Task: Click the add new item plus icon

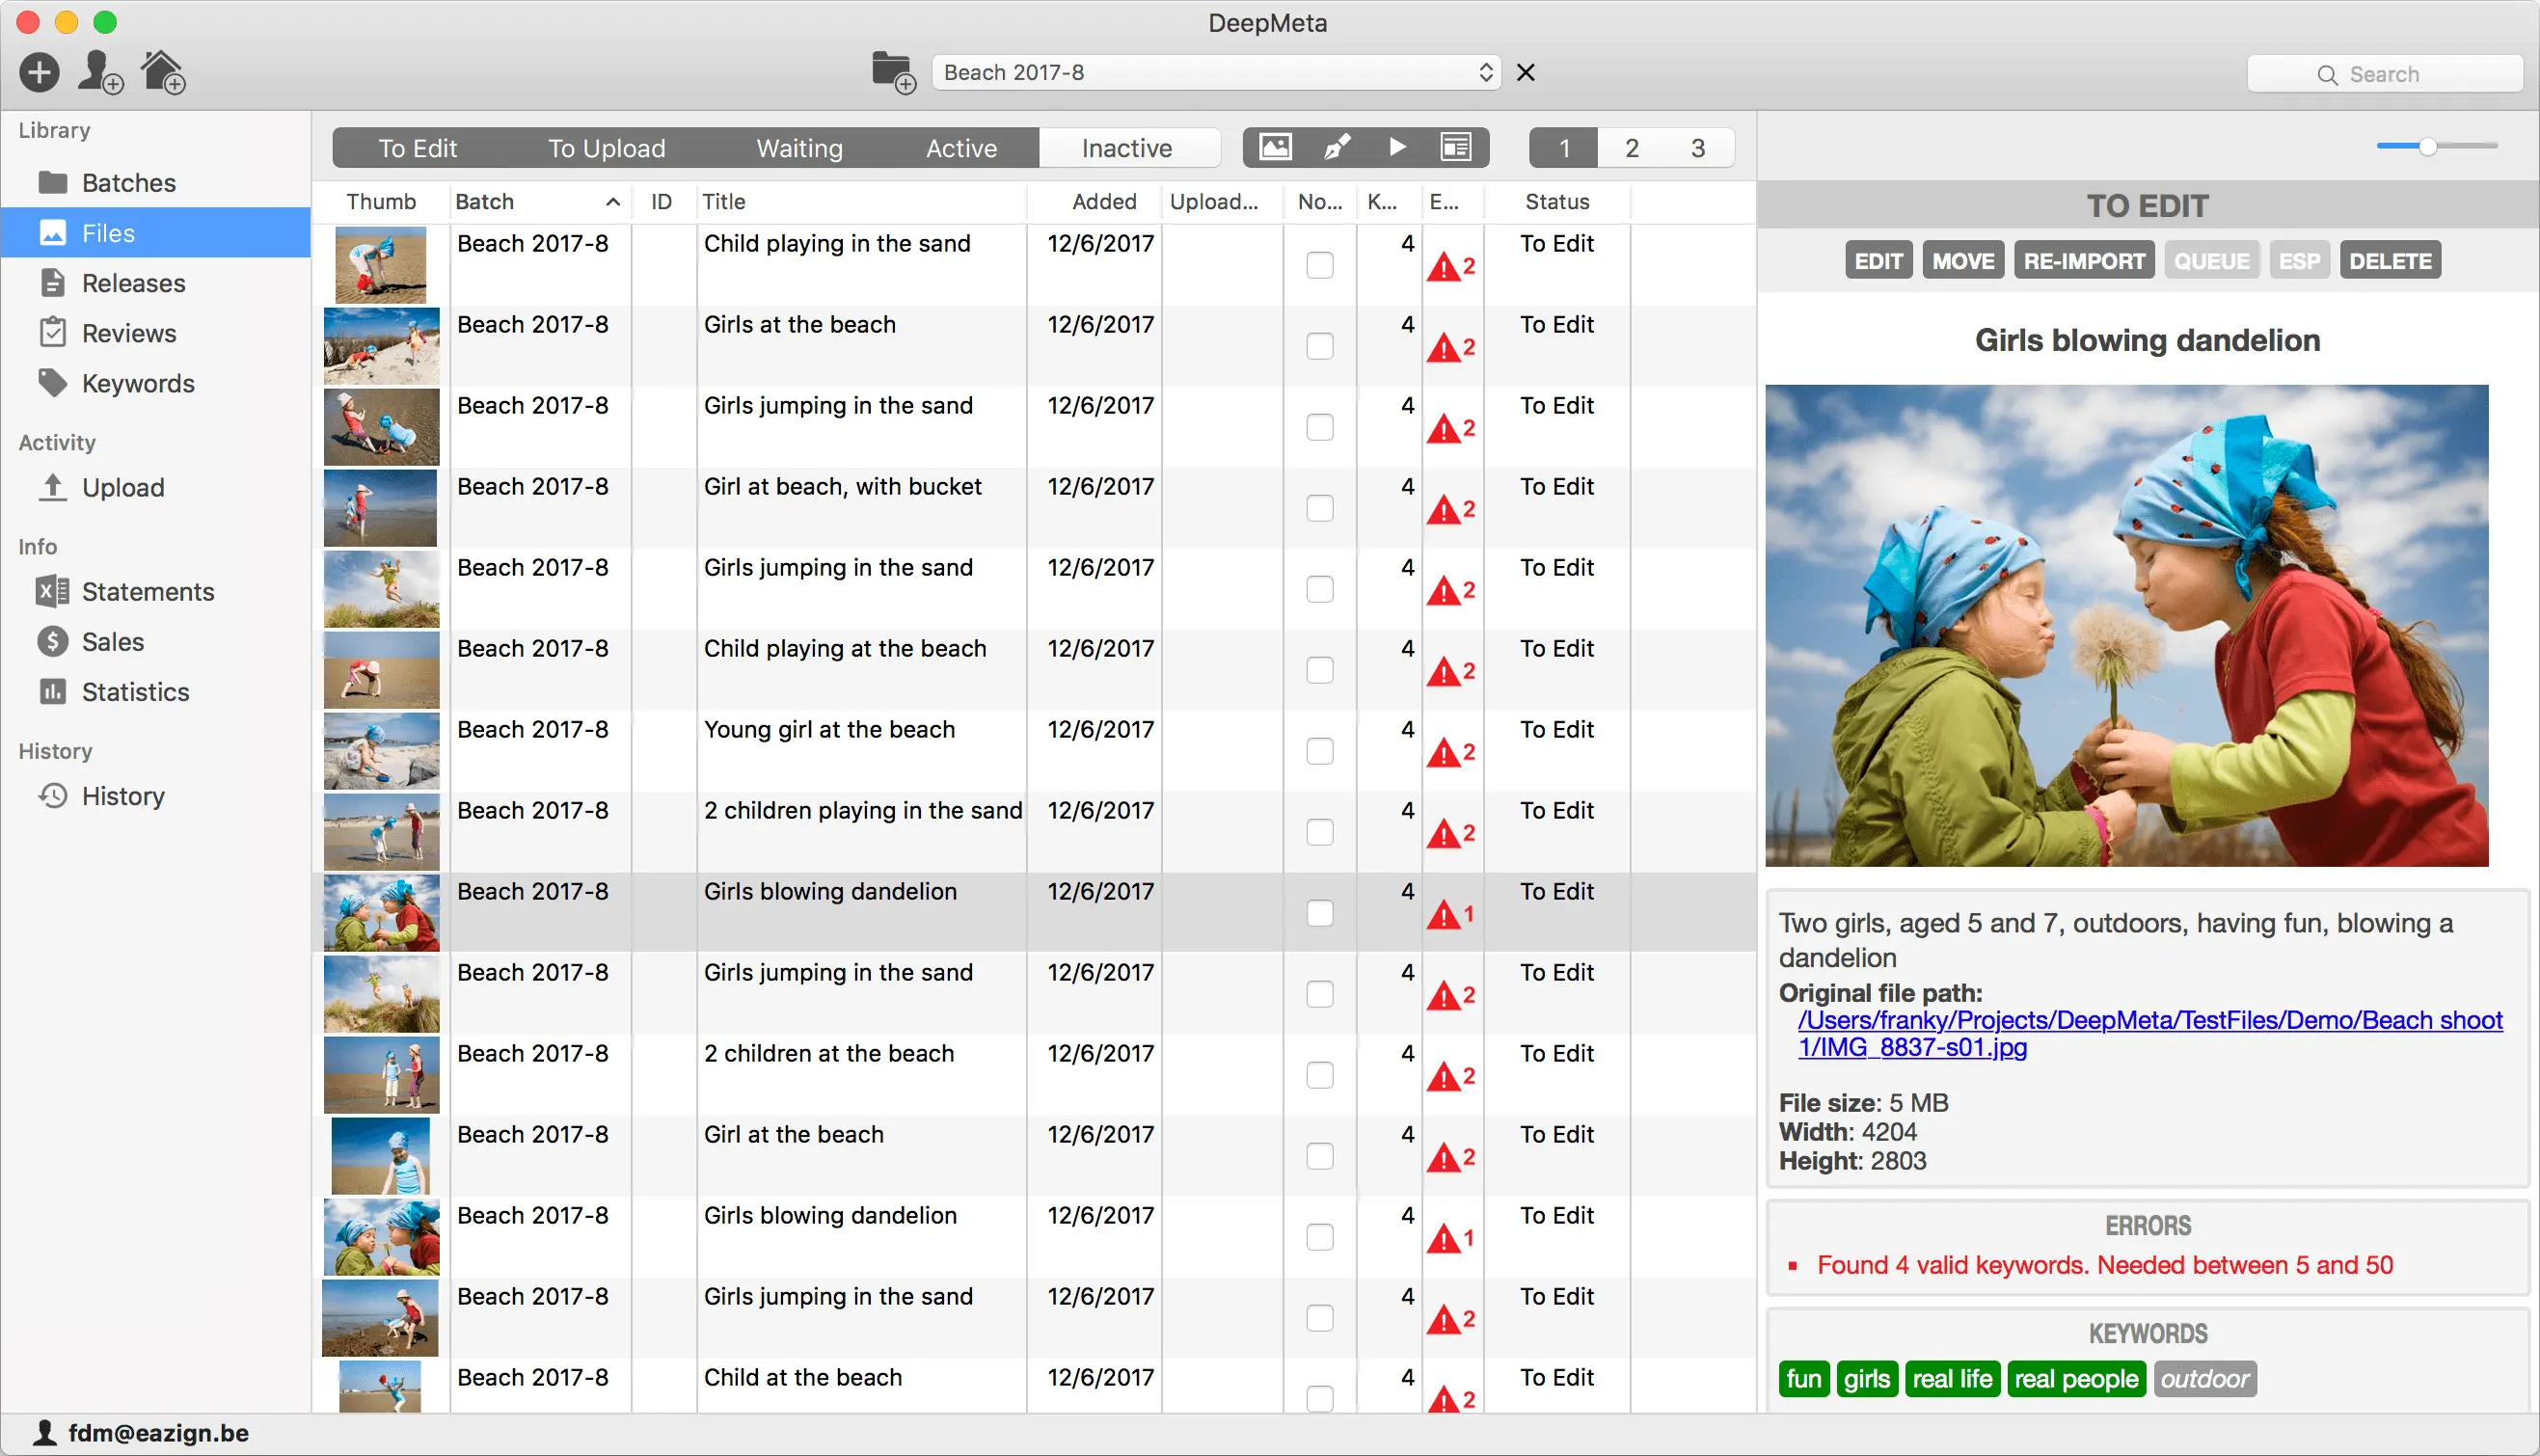Action: (39, 72)
